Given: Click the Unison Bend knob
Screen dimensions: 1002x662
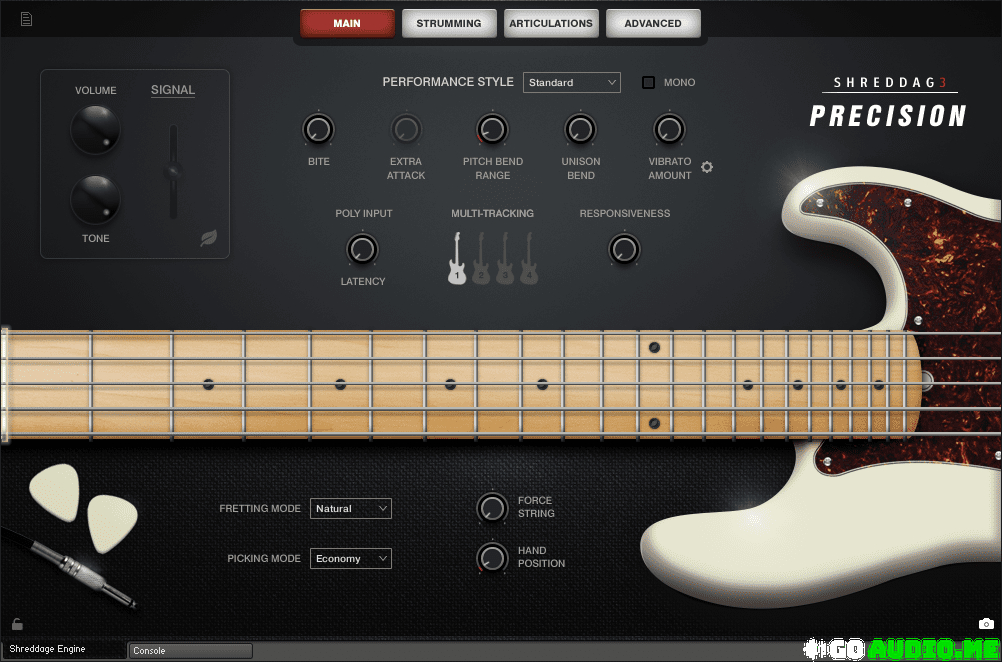Looking at the screenshot, I should (x=580, y=130).
